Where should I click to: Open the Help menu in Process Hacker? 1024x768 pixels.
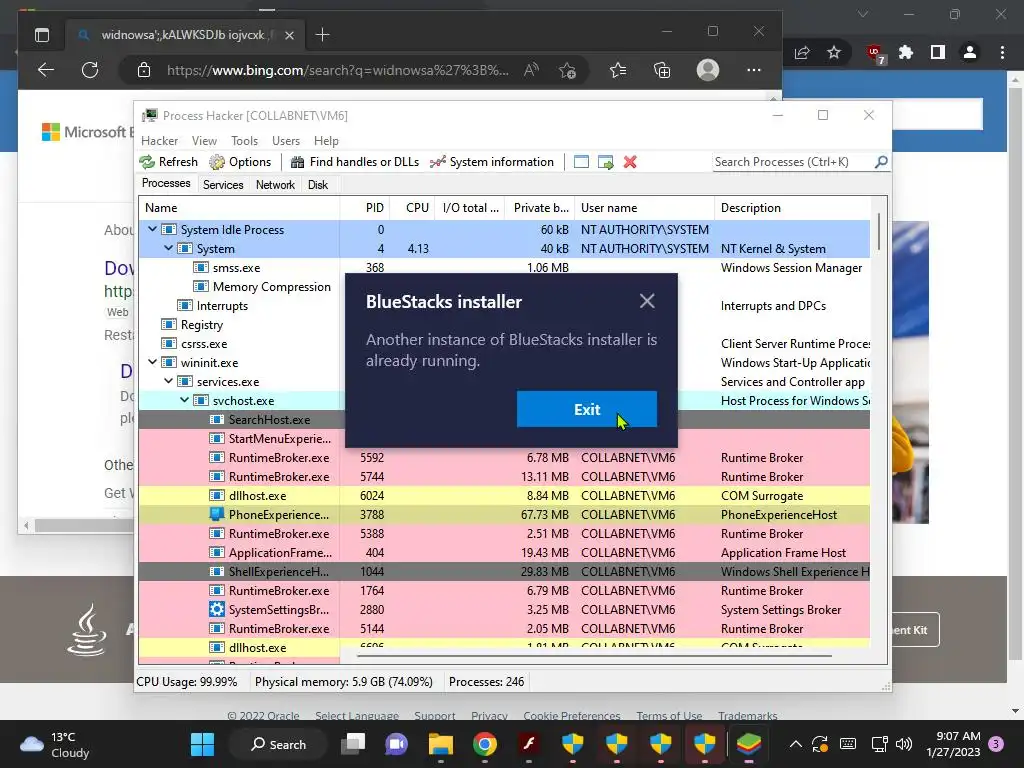[x=326, y=140]
